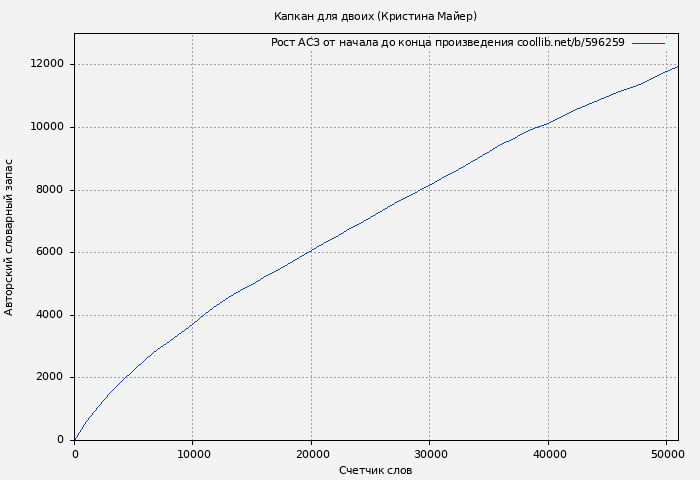The height and width of the screenshot is (480, 700).
Task: Click the y-axis tick label 6000
Action: 50,252
